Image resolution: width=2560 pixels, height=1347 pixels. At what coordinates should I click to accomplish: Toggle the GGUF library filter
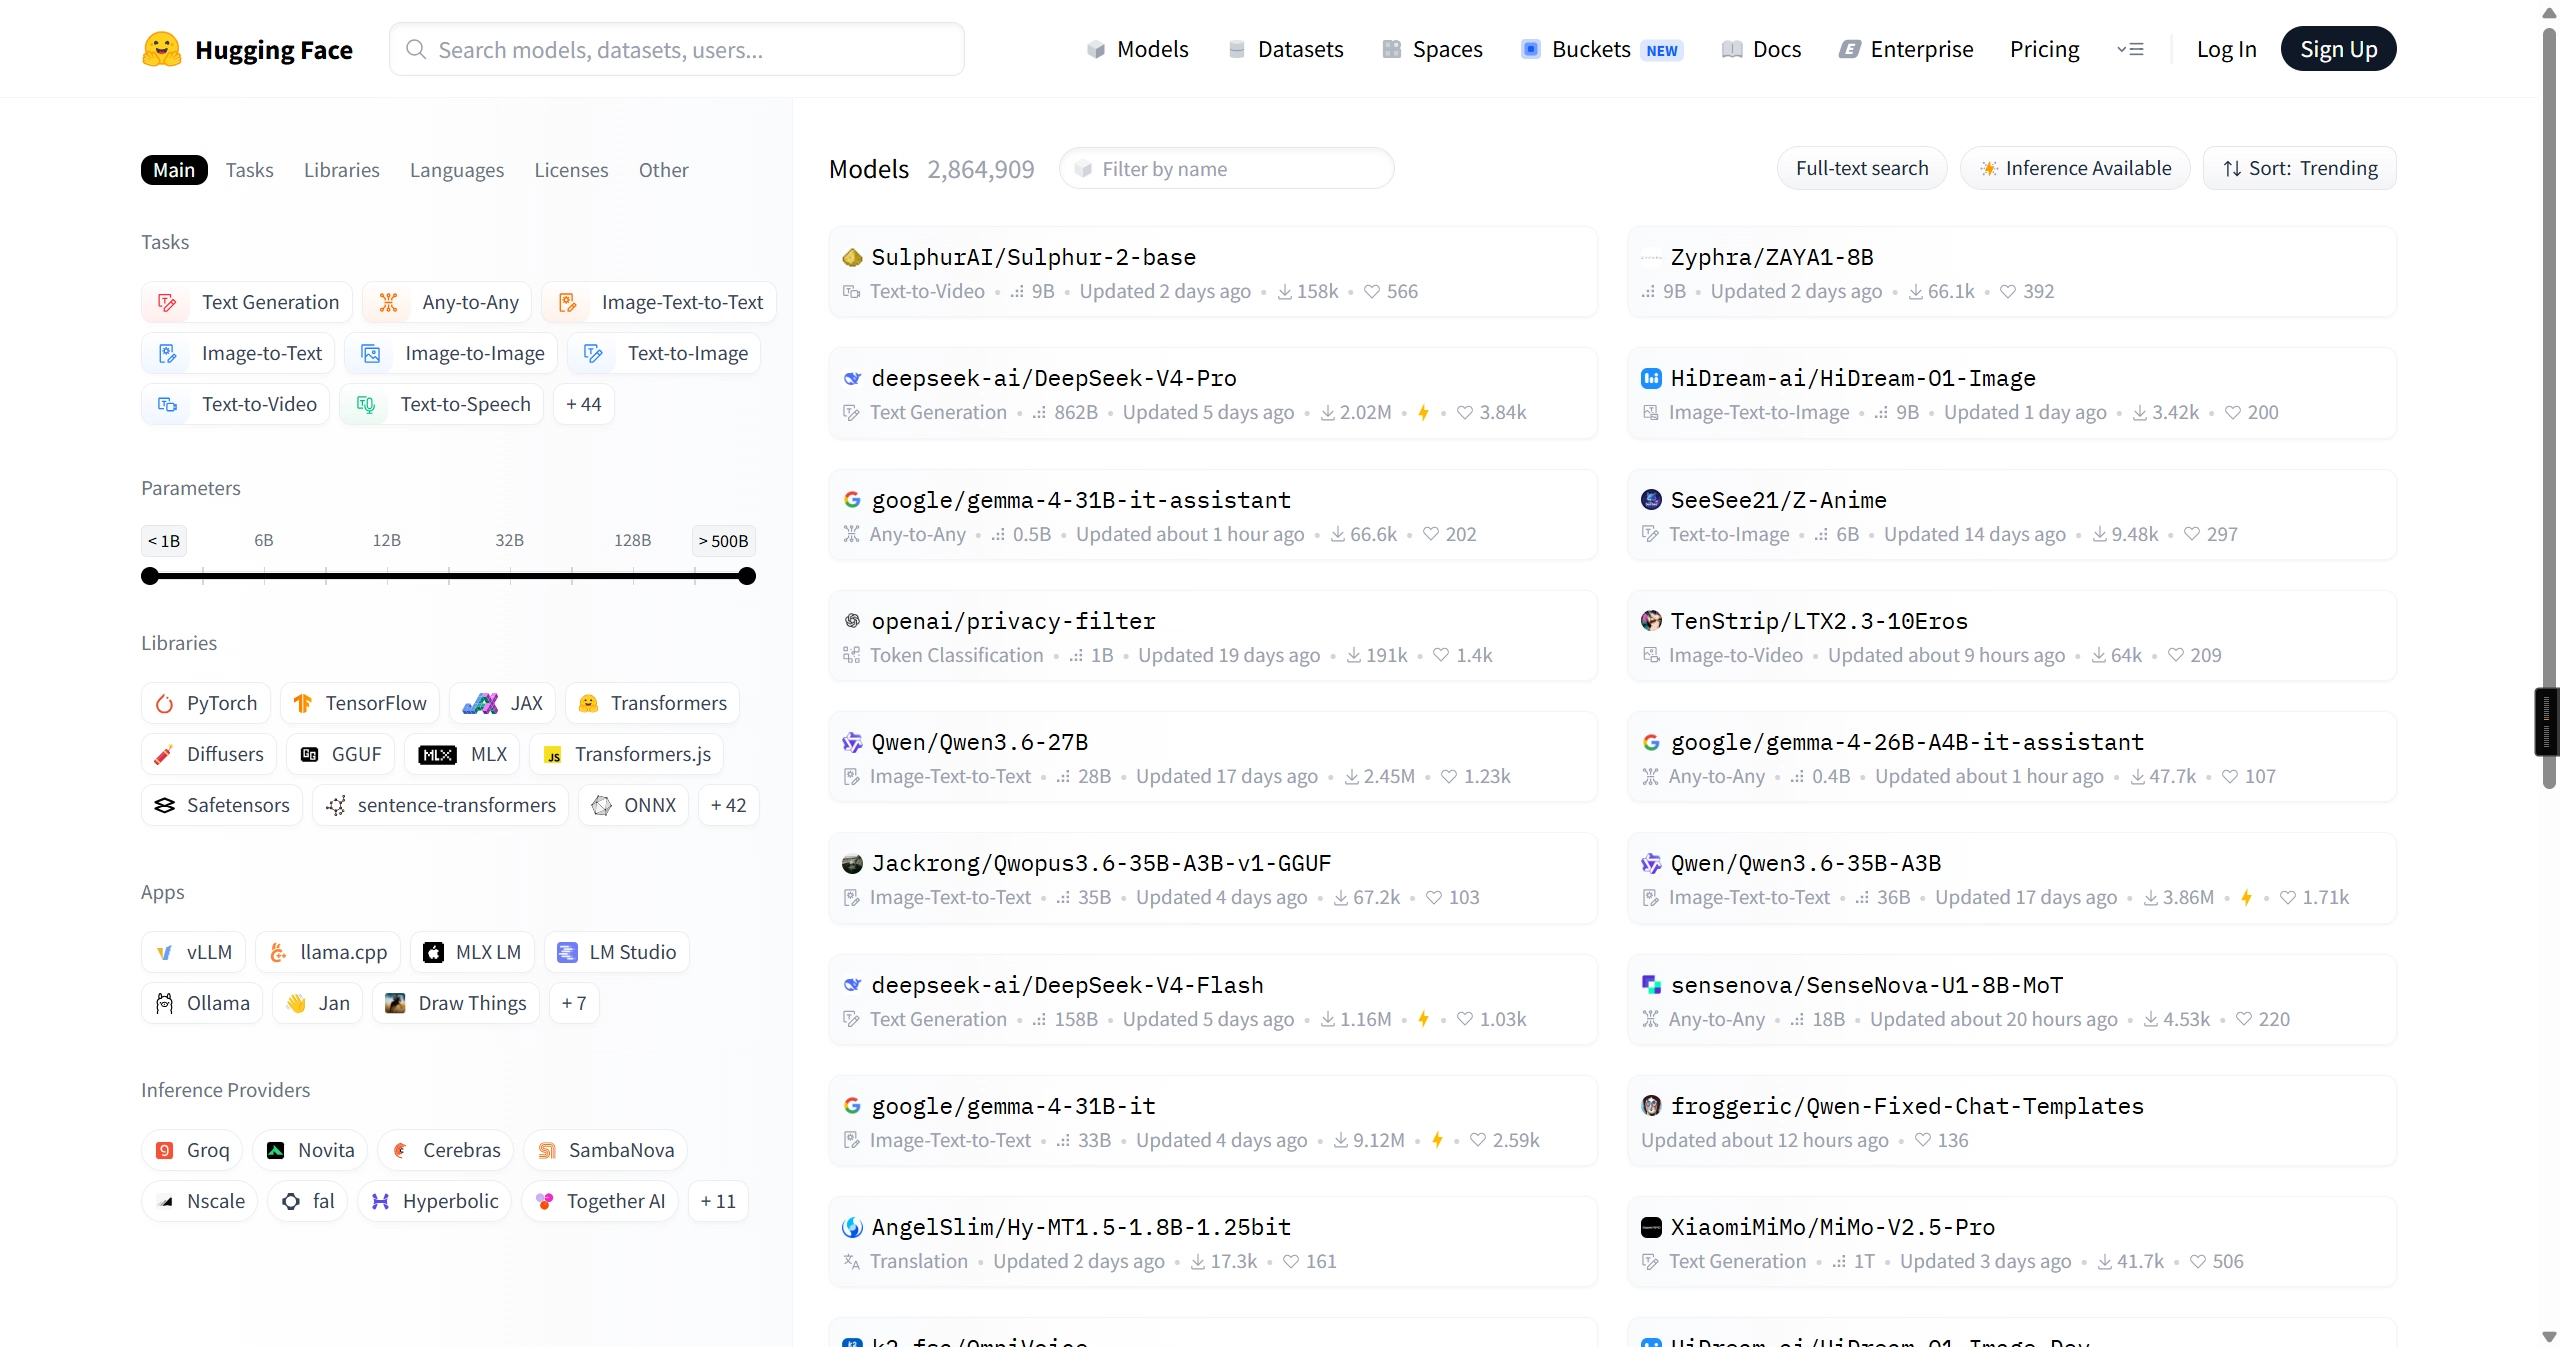(x=341, y=754)
